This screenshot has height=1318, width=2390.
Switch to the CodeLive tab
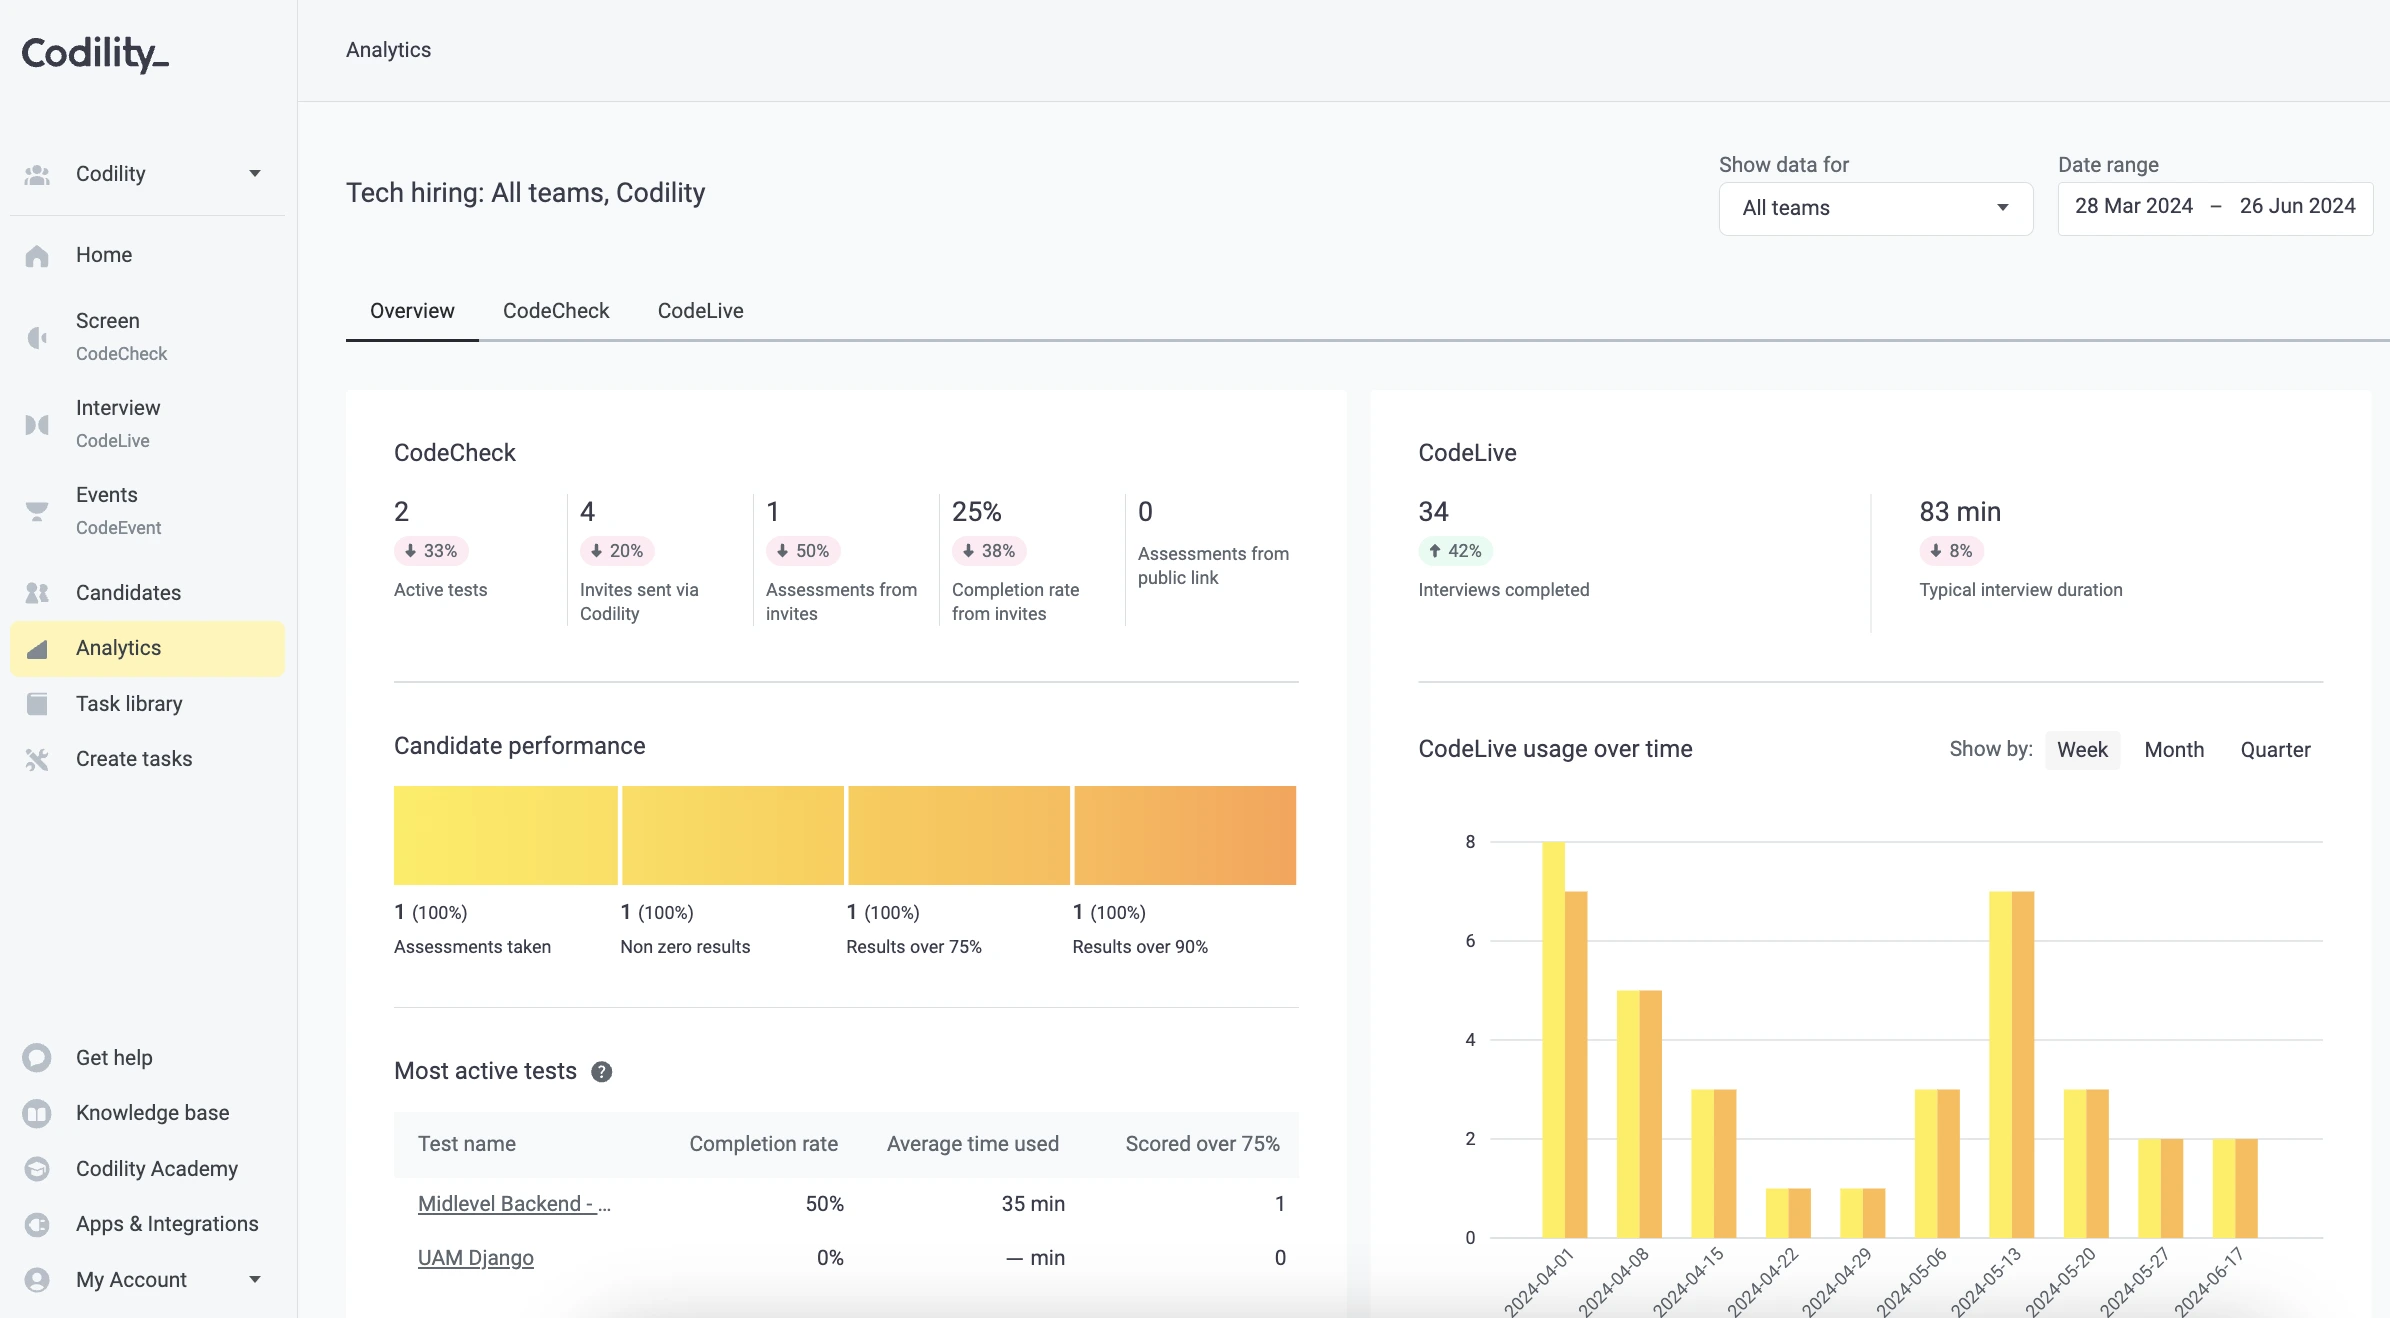(700, 311)
